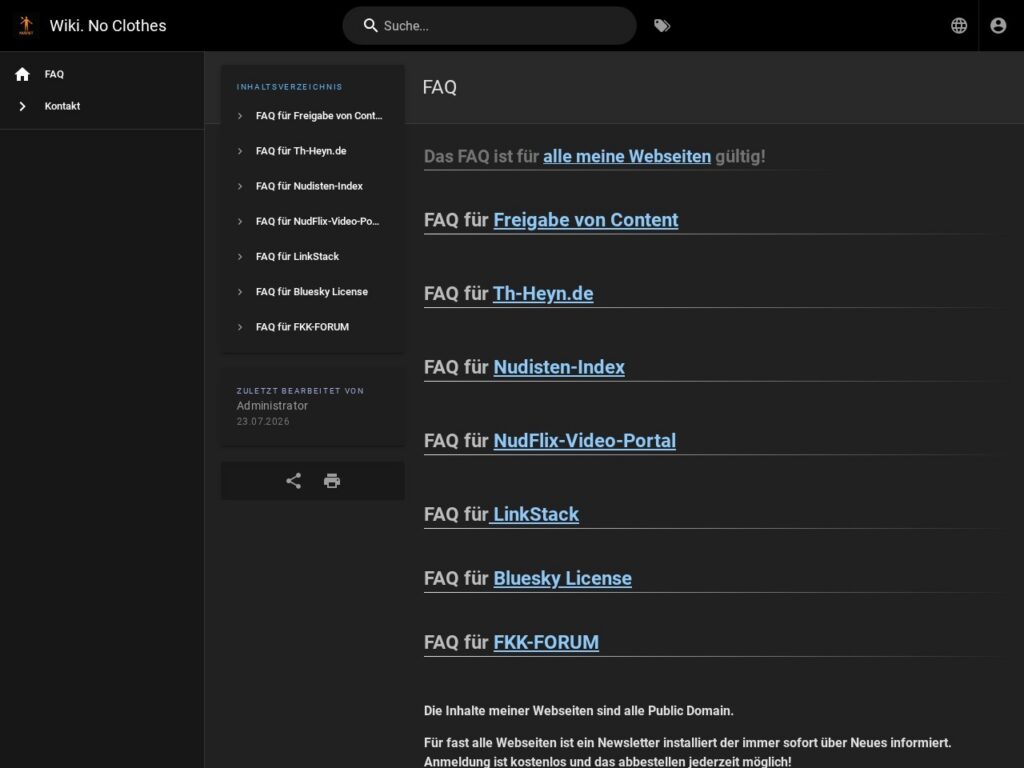This screenshot has height=768, width=1024.
Task: Click the 'ZULETZT BEARBEITET VON' label
Action: coord(300,391)
